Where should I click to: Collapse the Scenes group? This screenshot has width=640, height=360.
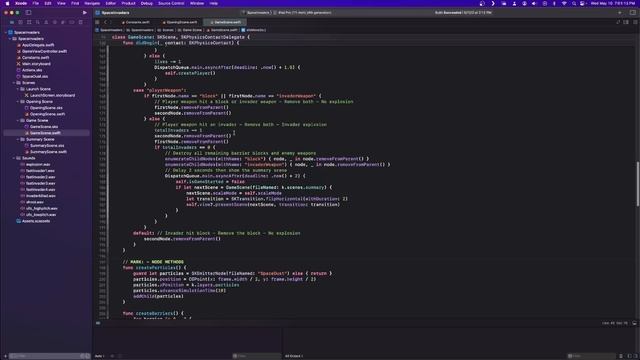[x=14, y=83]
